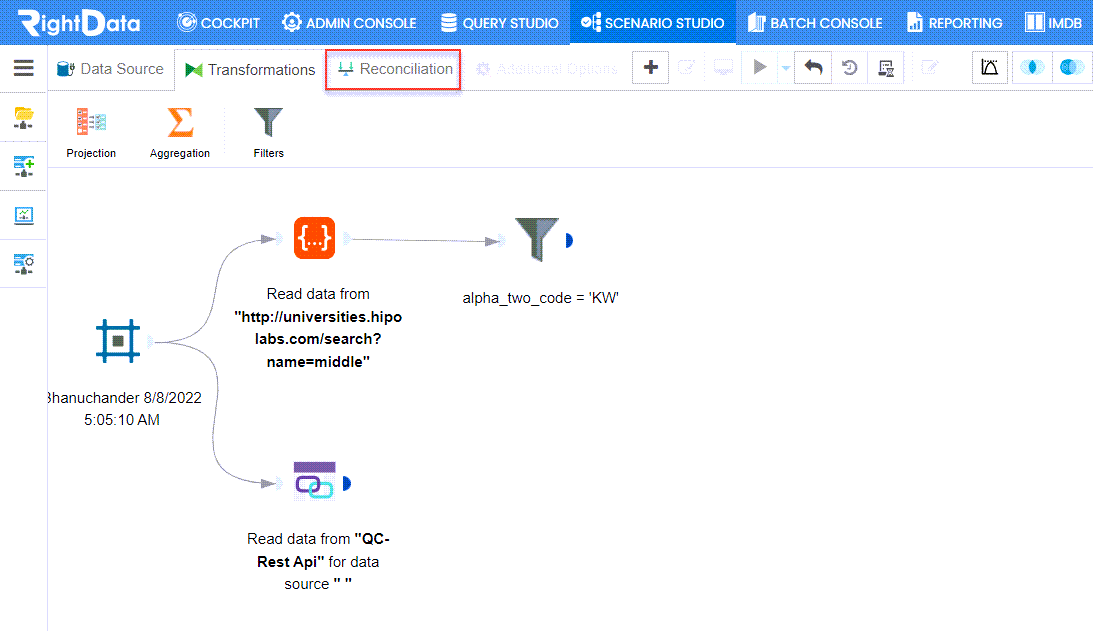Select Scenario Studio in the top navigation
This screenshot has width=1093, height=631.
[652, 23]
